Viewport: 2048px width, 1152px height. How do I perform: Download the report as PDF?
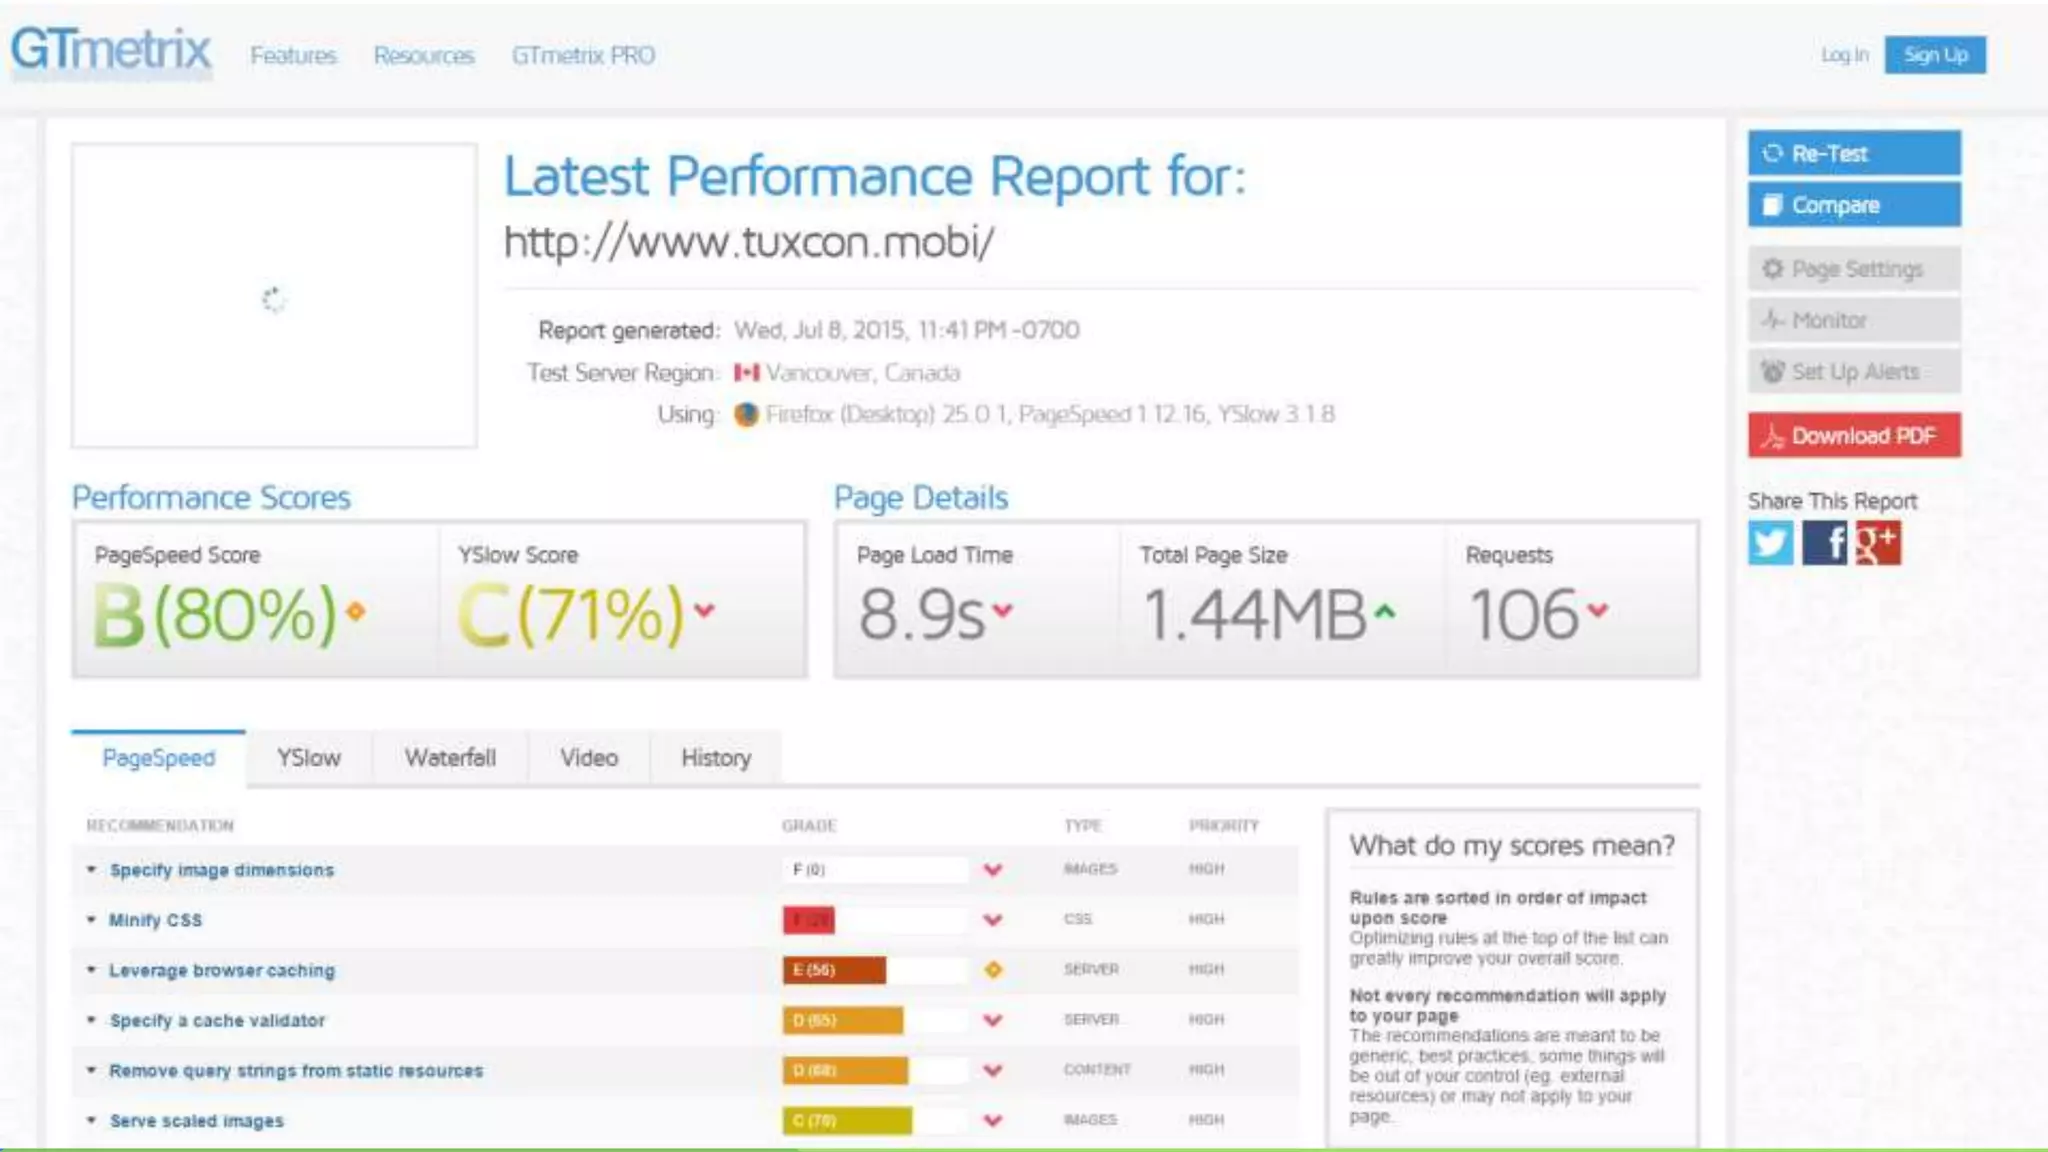pyautogui.click(x=1853, y=436)
